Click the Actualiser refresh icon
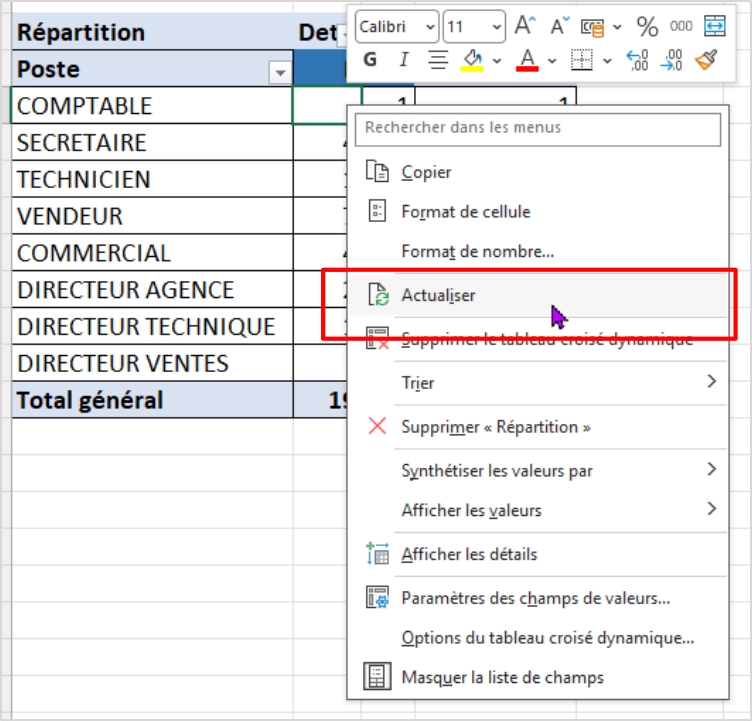The height and width of the screenshot is (721, 752). pos(378,294)
